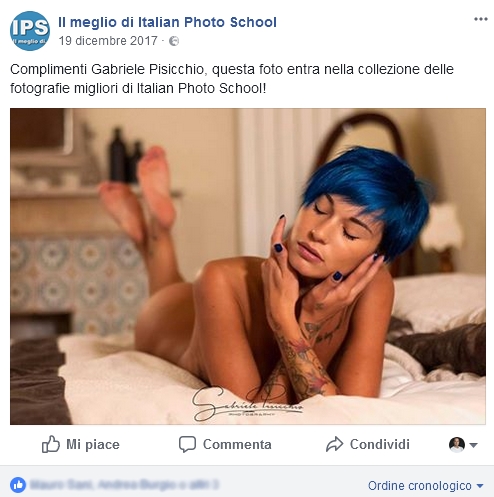The image size is (494, 497).
Task: Click the globe public-audience icon
Action: click(x=174, y=41)
